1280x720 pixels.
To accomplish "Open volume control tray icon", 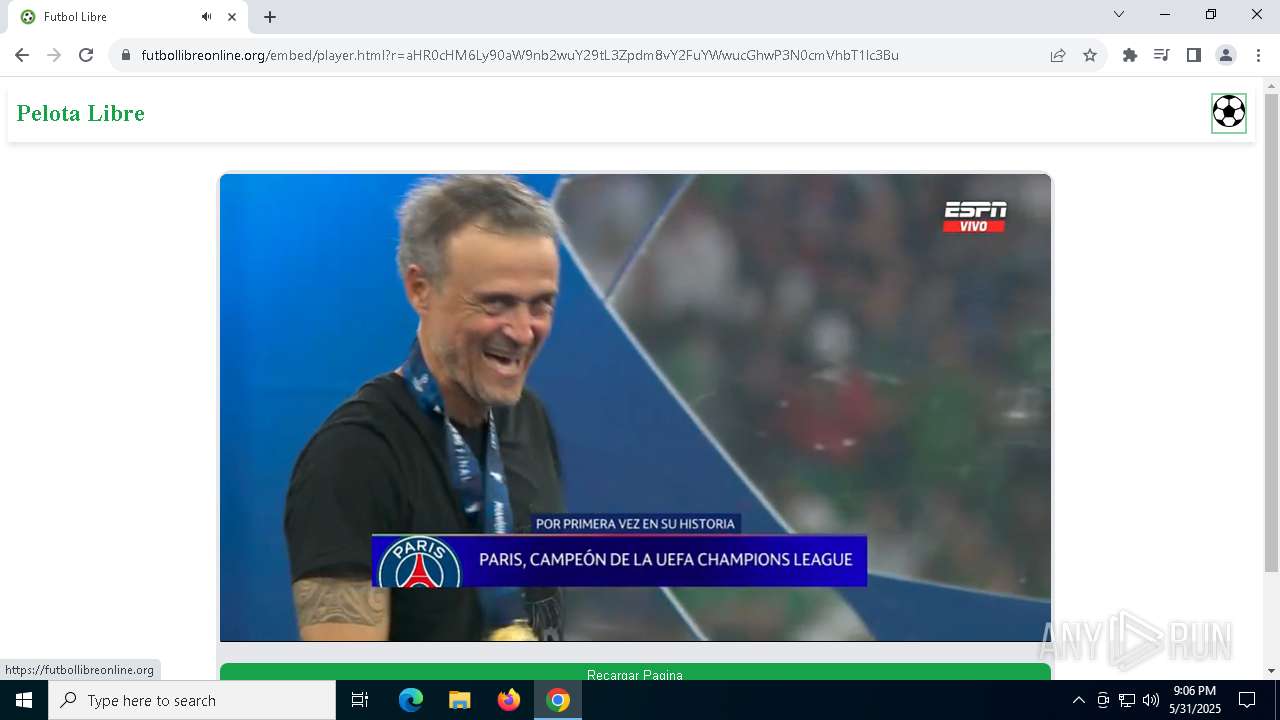I will [1151, 700].
